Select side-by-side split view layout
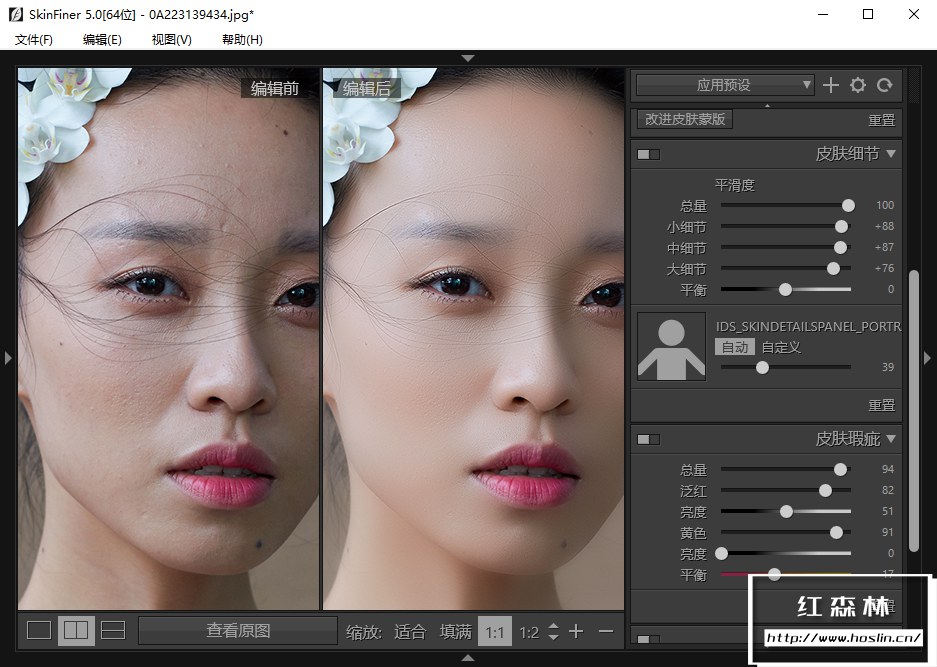Image resolution: width=937 pixels, height=667 pixels. point(76,630)
